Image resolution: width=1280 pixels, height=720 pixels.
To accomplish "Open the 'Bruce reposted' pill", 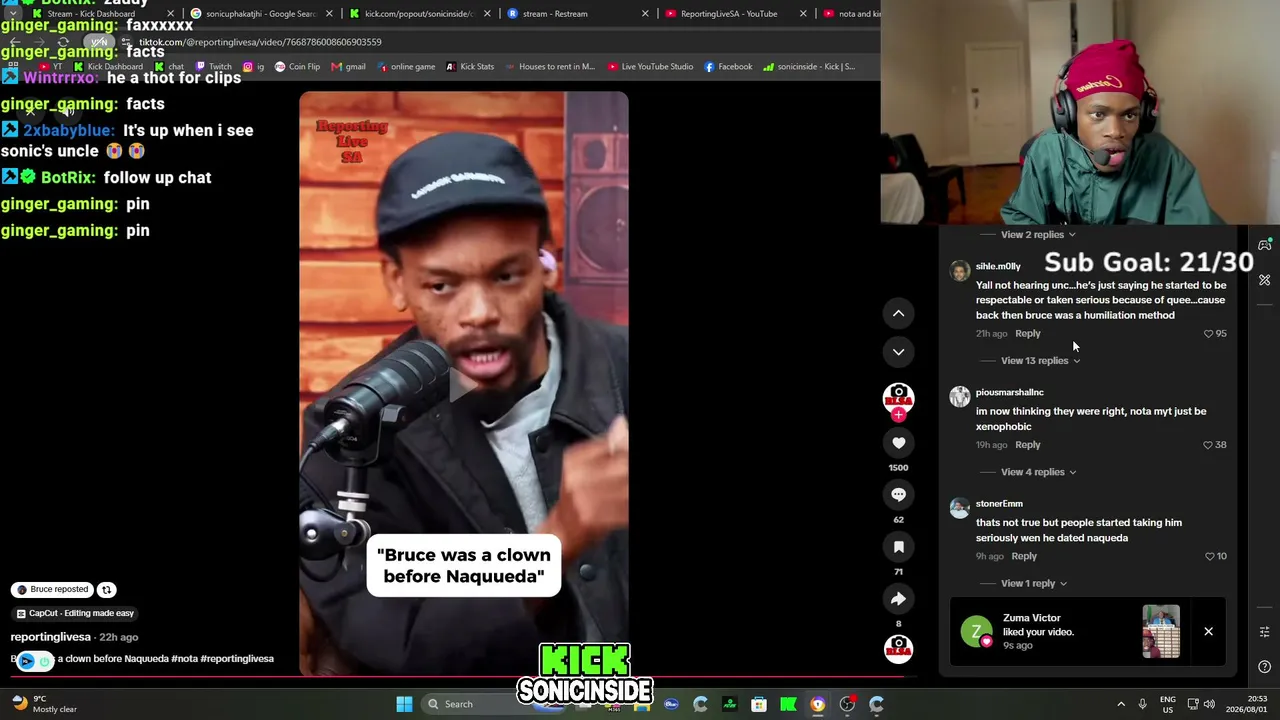I will (53, 590).
